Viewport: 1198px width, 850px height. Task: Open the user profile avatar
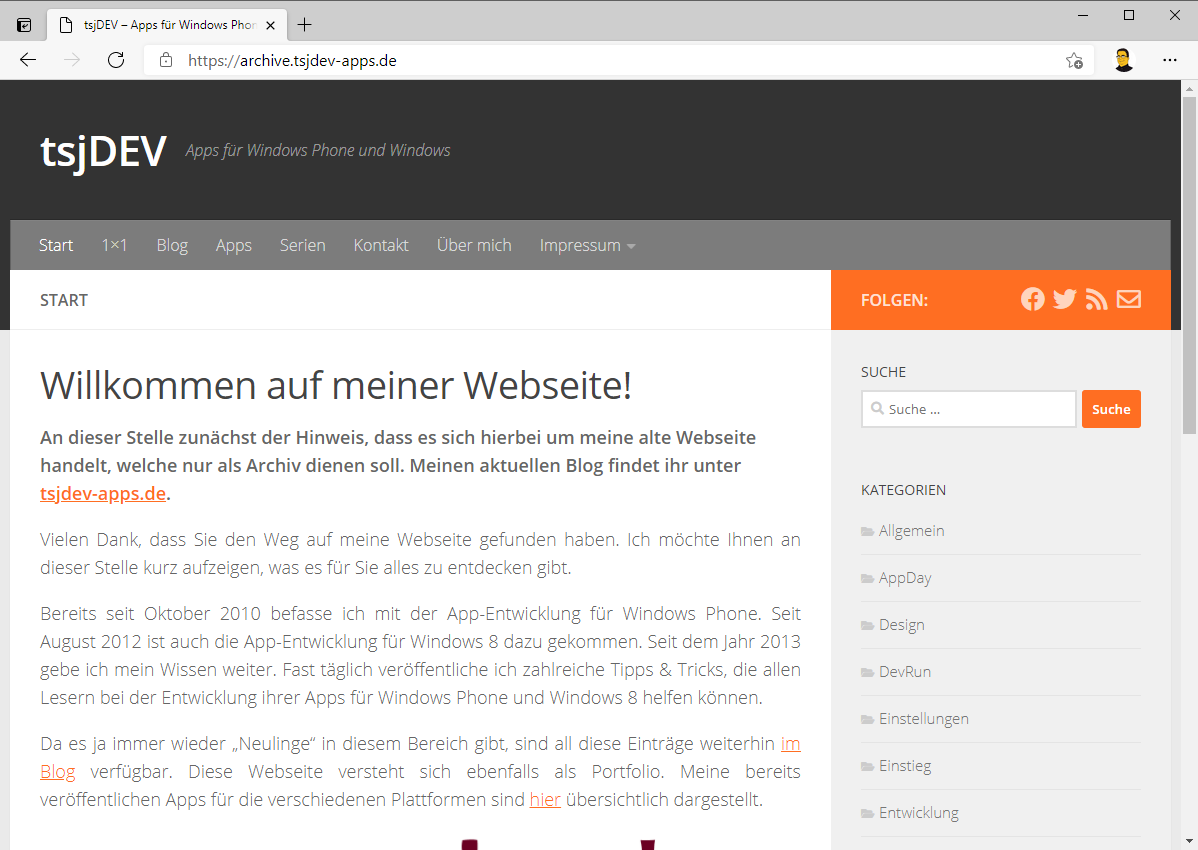(x=1123, y=60)
